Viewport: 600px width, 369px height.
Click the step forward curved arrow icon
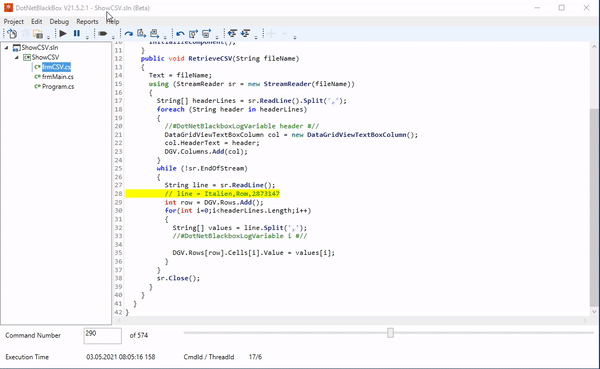(129, 34)
